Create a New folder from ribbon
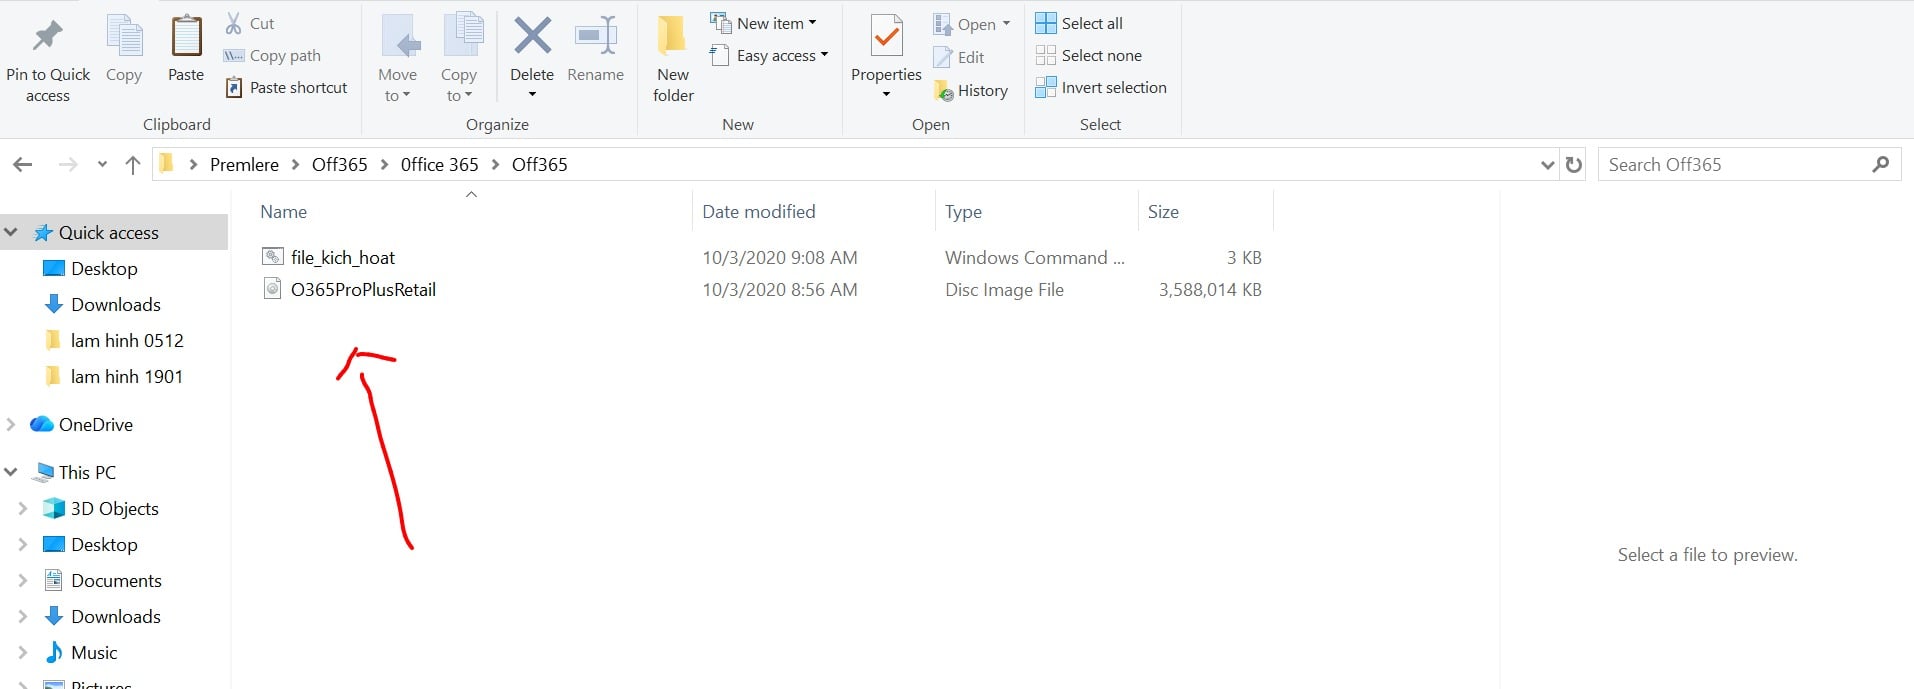Image resolution: width=1914 pixels, height=689 pixels. (x=673, y=58)
